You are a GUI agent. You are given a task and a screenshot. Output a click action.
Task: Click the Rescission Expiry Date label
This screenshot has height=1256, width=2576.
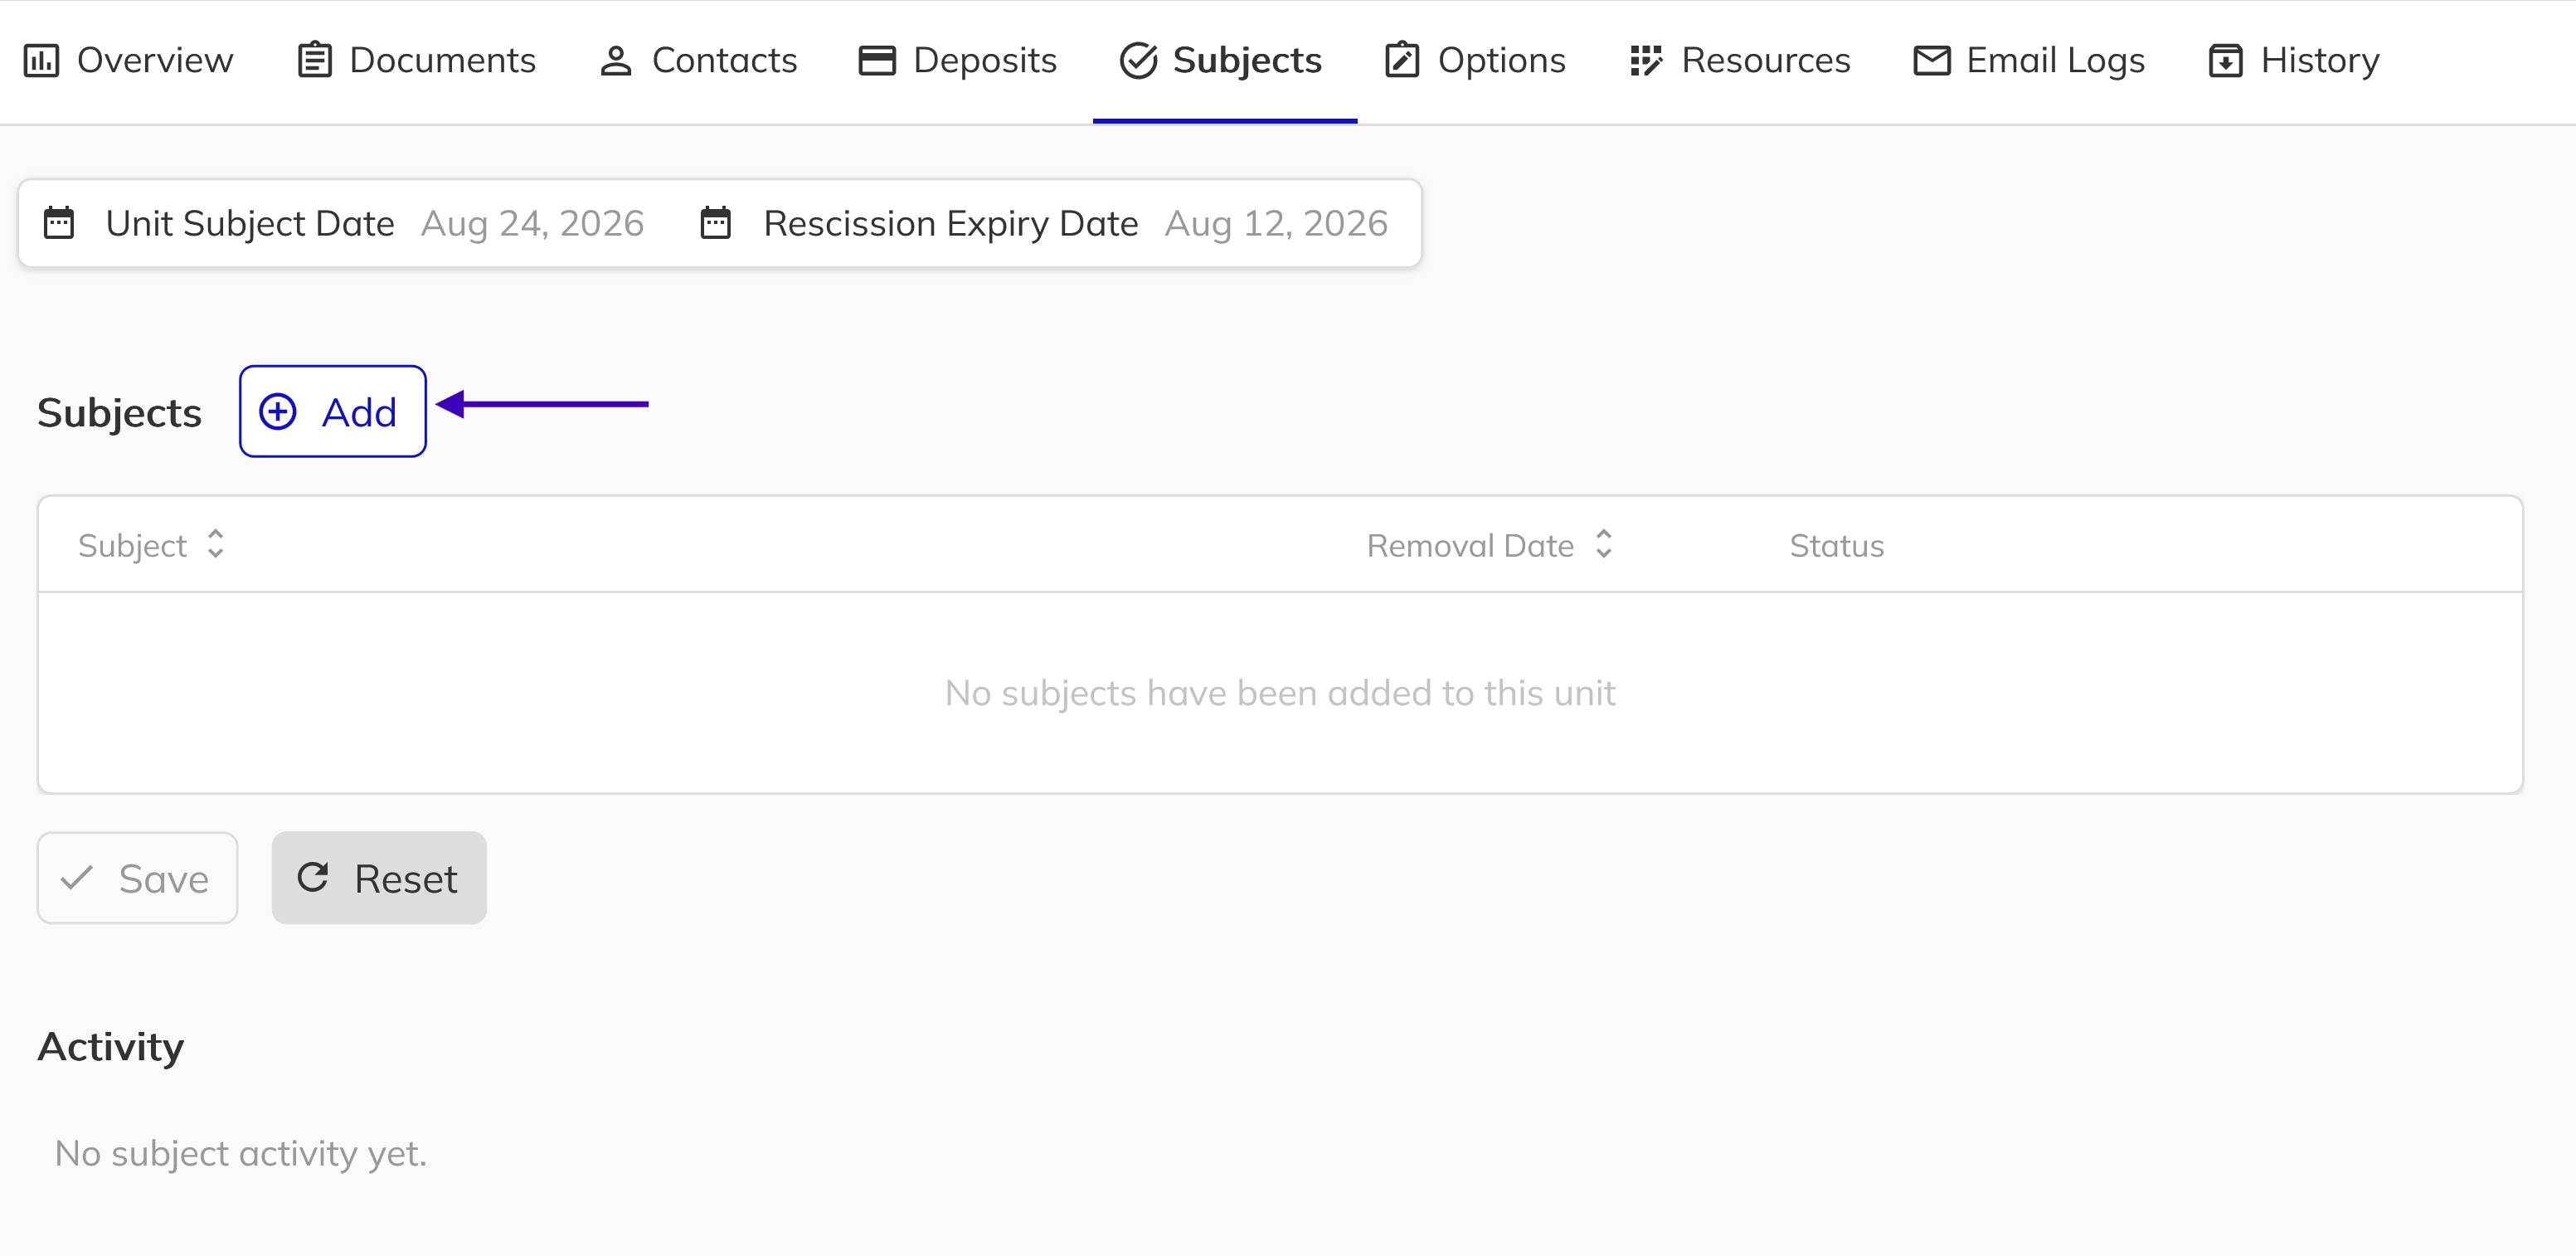tap(951, 224)
